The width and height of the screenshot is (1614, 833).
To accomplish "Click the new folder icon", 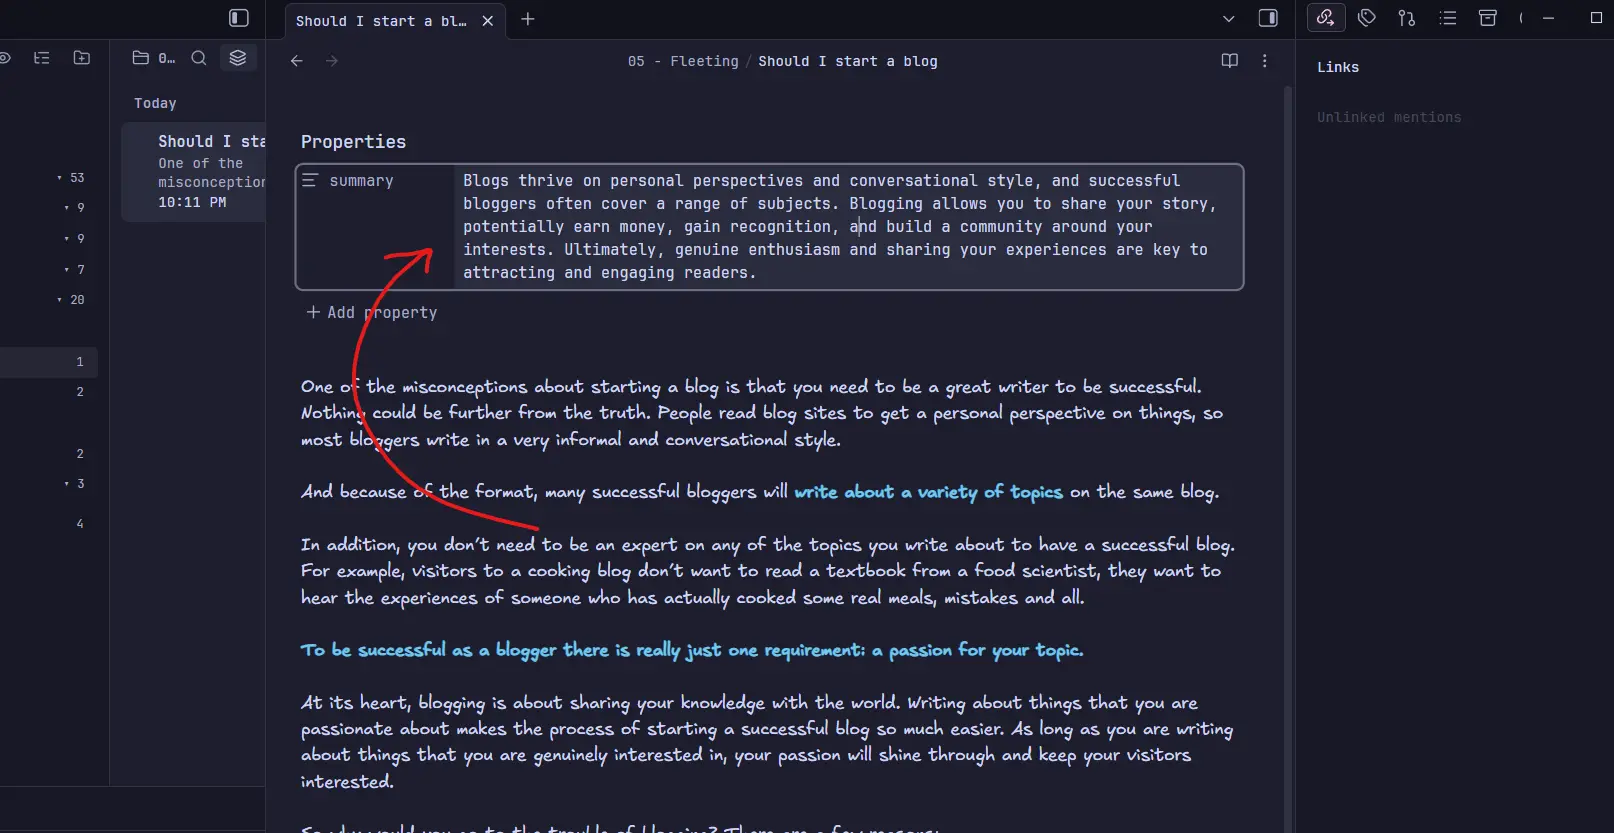I will (x=82, y=58).
